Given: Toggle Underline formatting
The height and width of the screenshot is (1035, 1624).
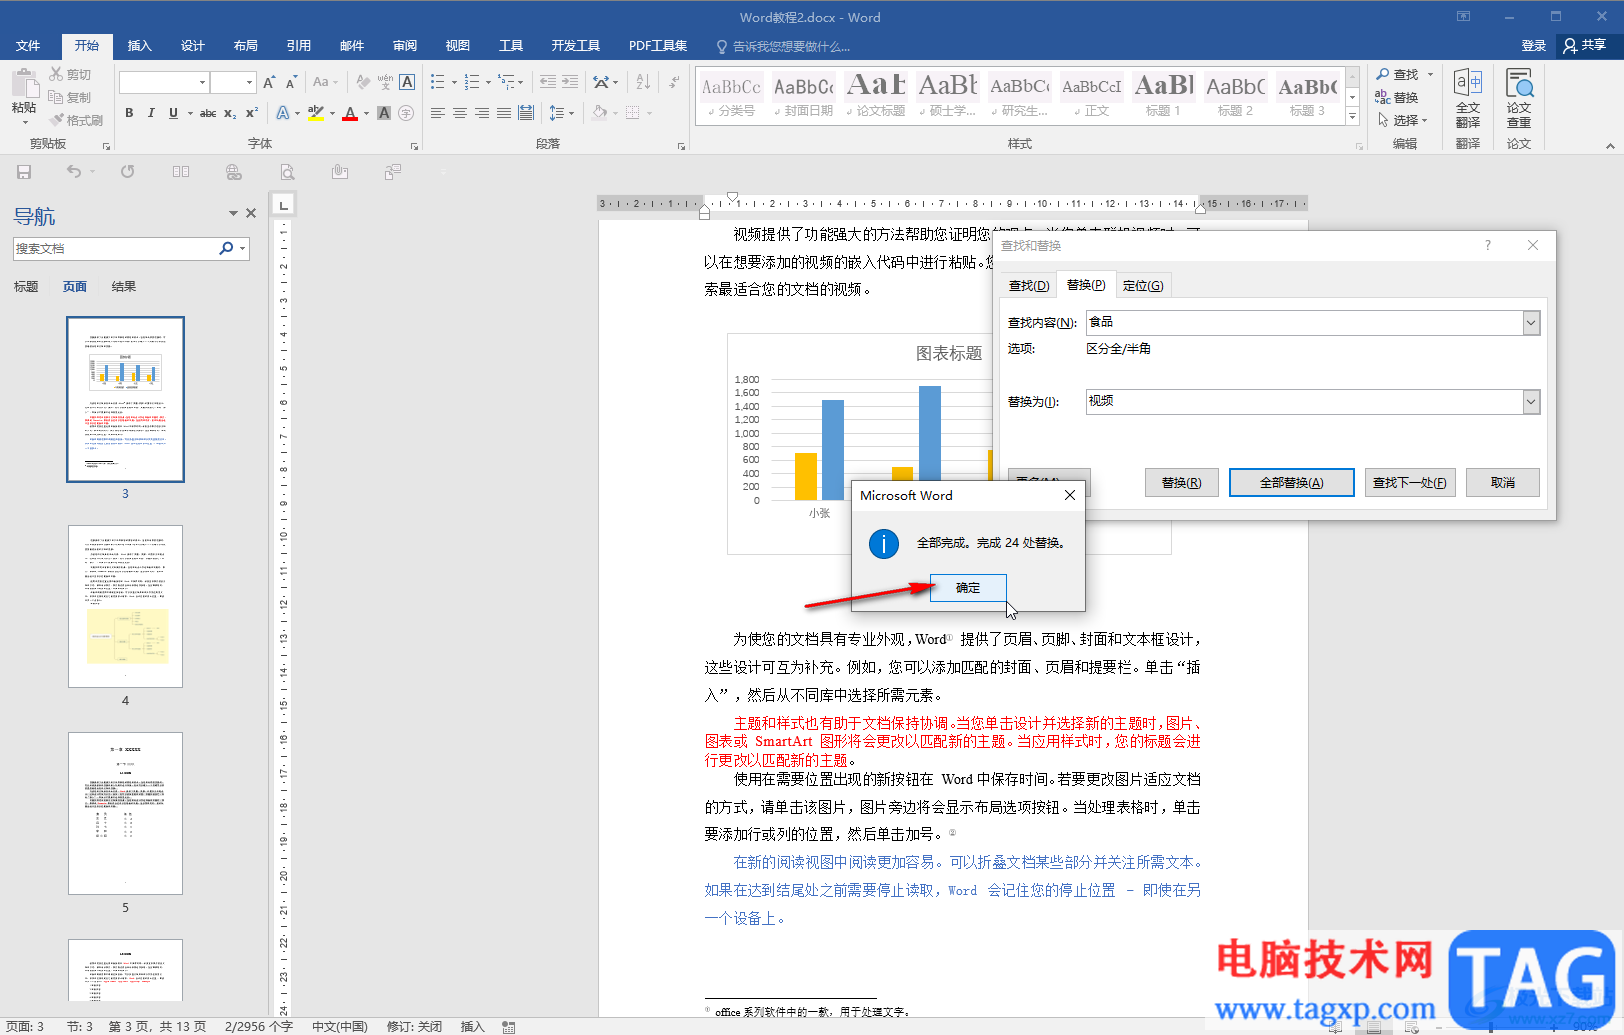Looking at the screenshot, I should click(x=173, y=113).
